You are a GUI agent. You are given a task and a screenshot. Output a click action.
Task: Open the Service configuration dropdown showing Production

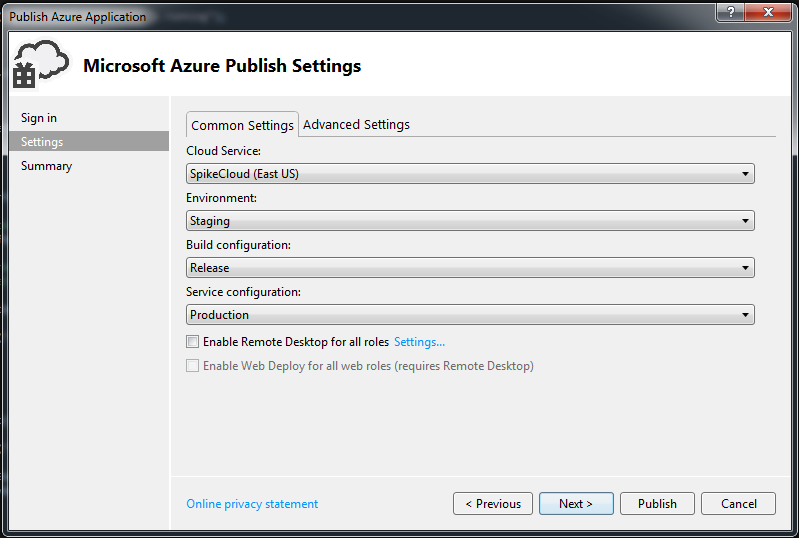coord(470,314)
